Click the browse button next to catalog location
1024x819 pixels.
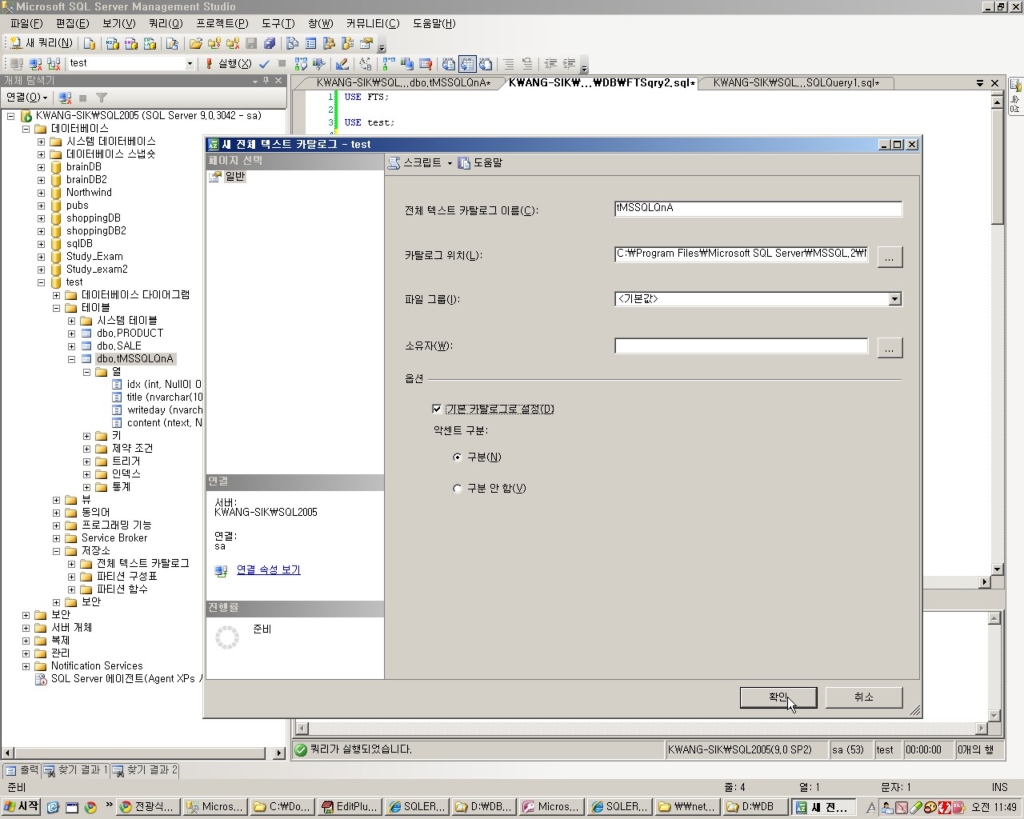pyautogui.click(x=889, y=256)
